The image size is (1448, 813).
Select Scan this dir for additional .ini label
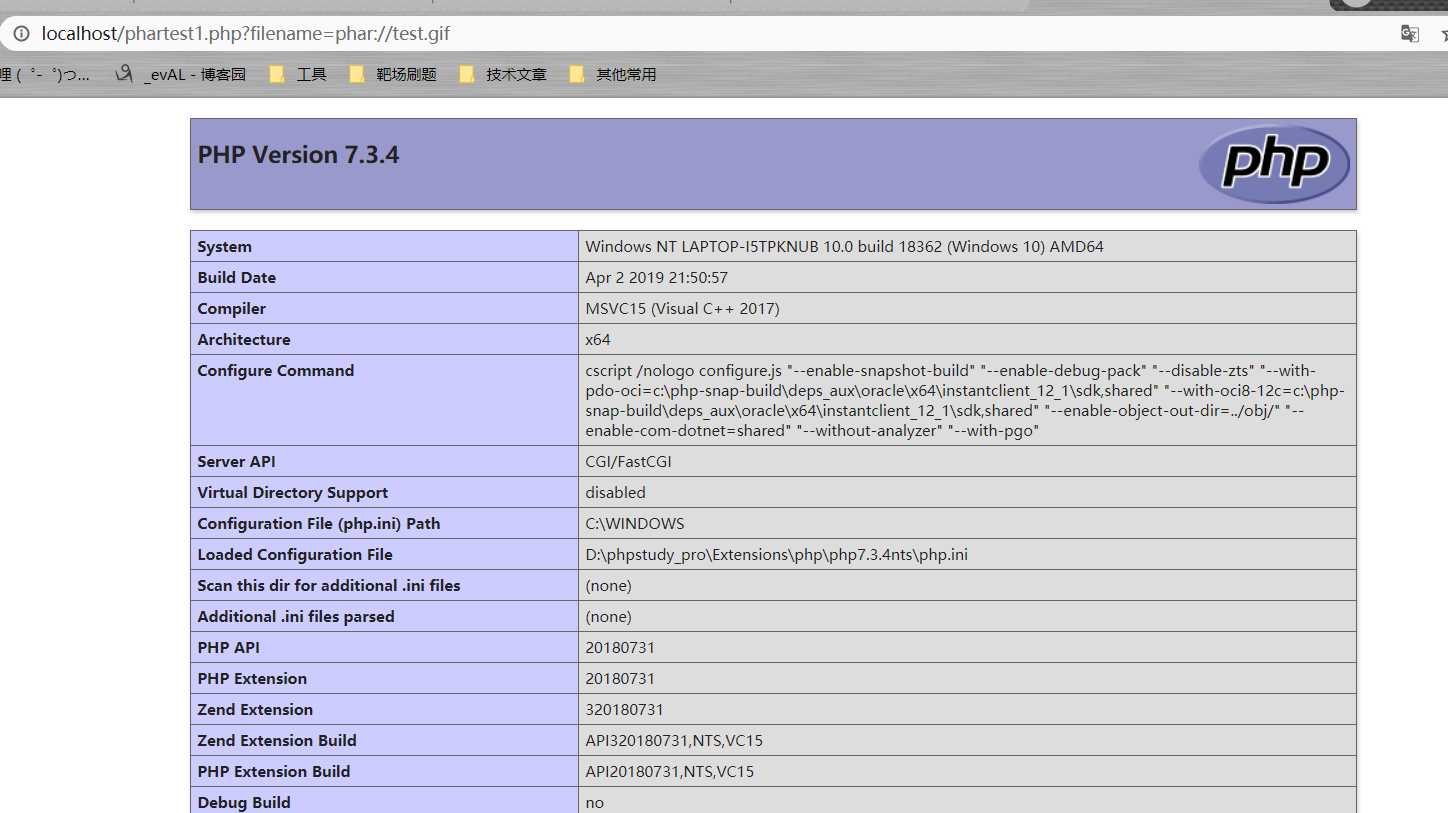pos(329,586)
